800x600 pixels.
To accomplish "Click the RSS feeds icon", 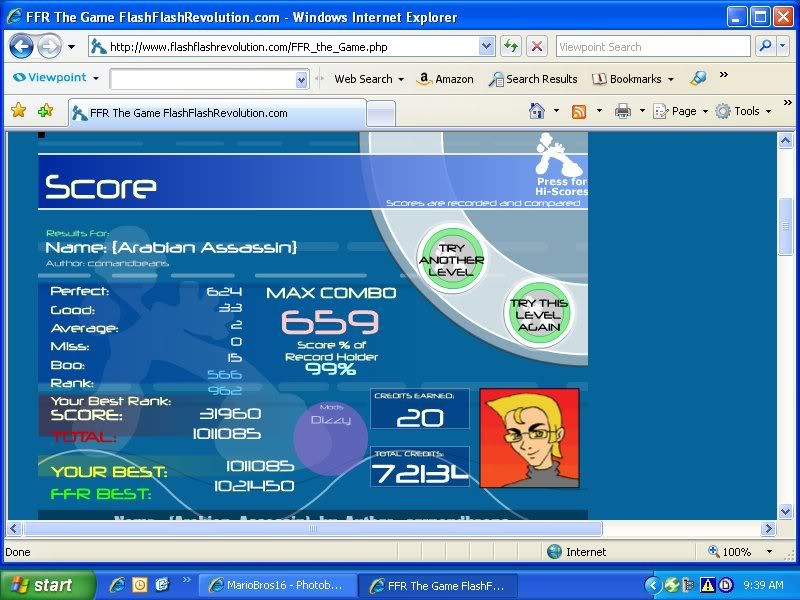I will click(x=579, y=111).
